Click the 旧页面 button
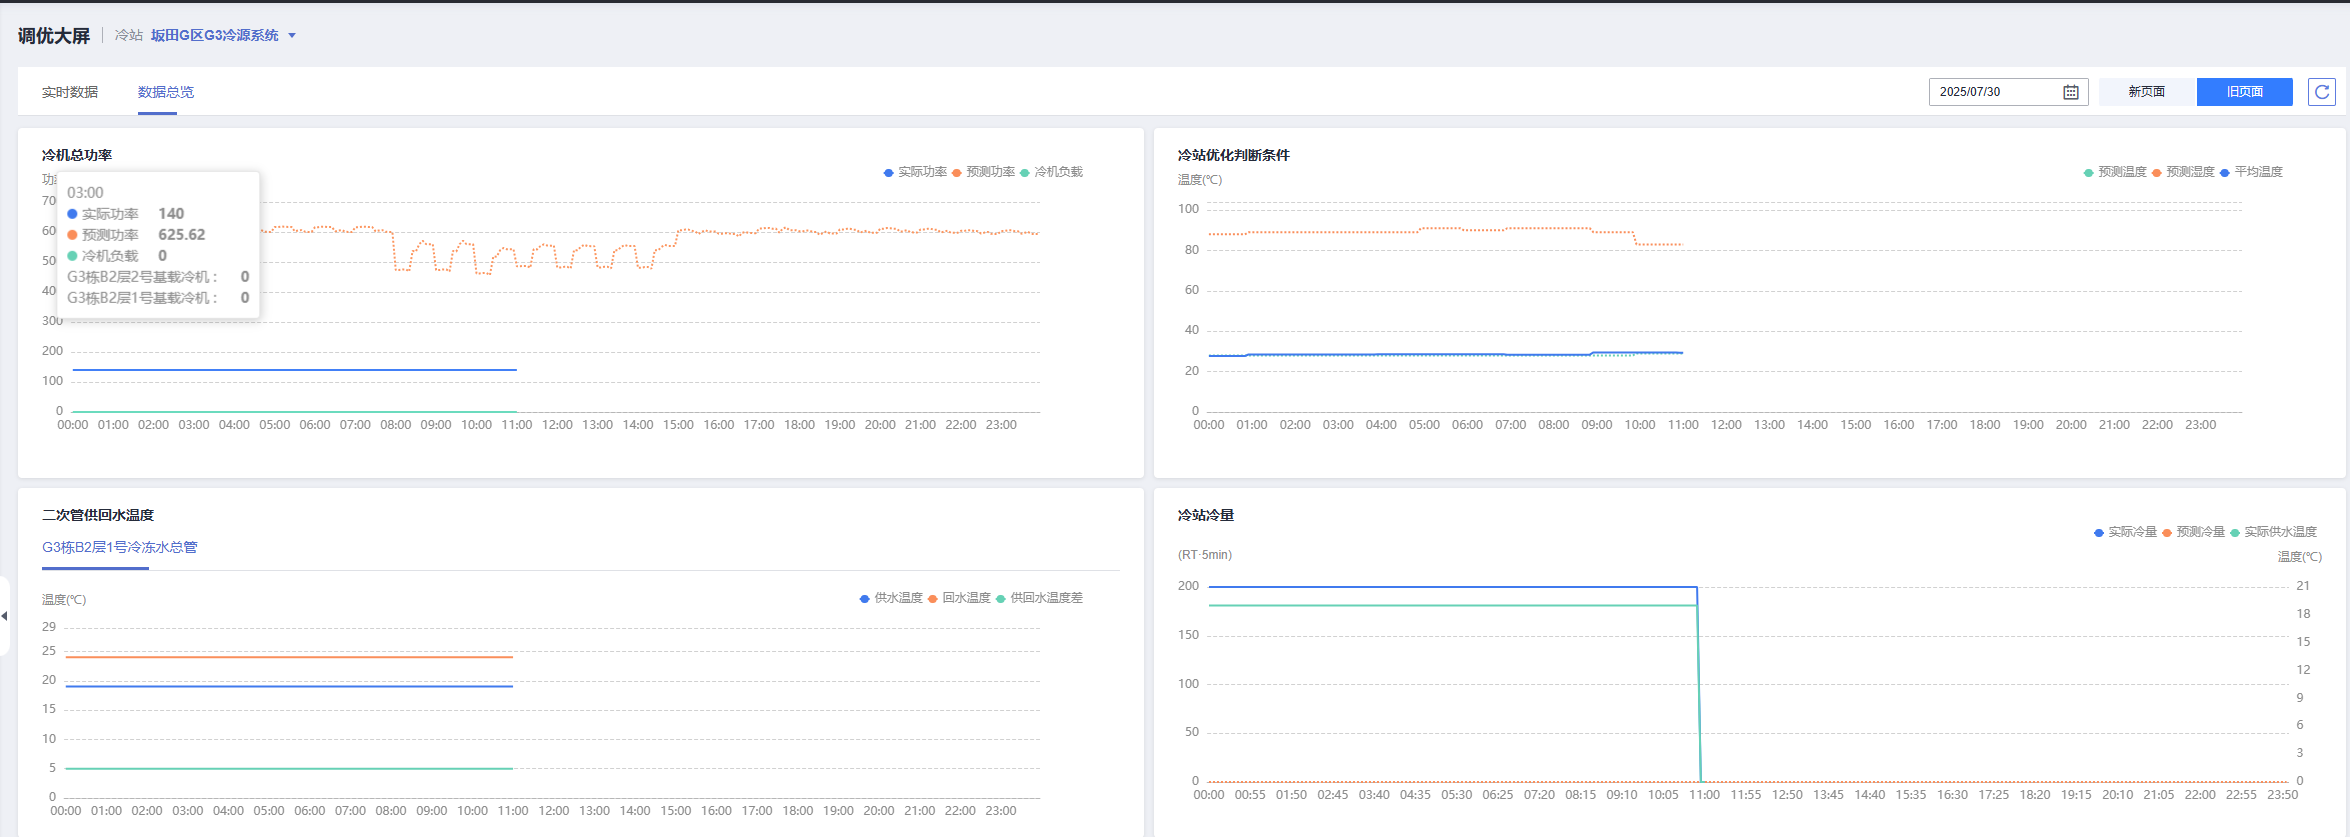Screen dimensions: 2350x837 2245,92
